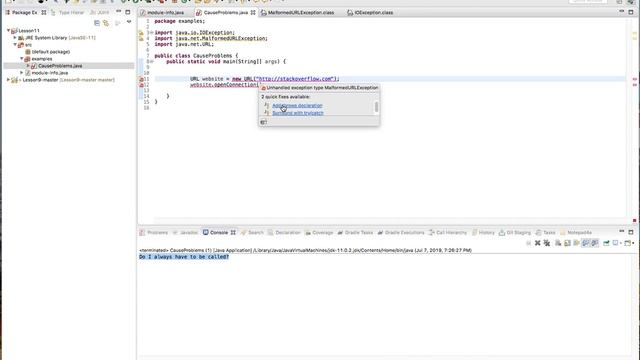Screen dimensions: 640x360
Task: Collapse the imports fold on line 3
Action: click(x=151, y=32)
